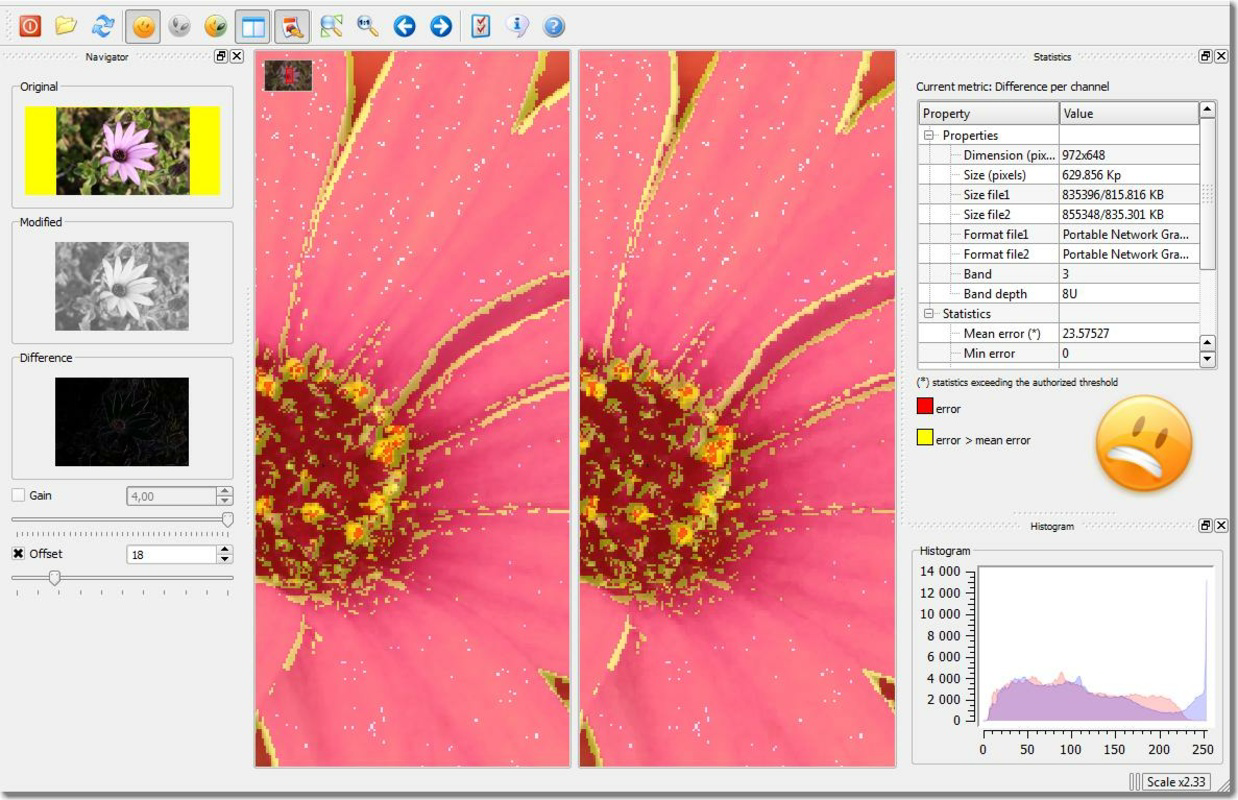The image size is (1238, 800).
Task: Select the Band depth row
Action: 1059,294
